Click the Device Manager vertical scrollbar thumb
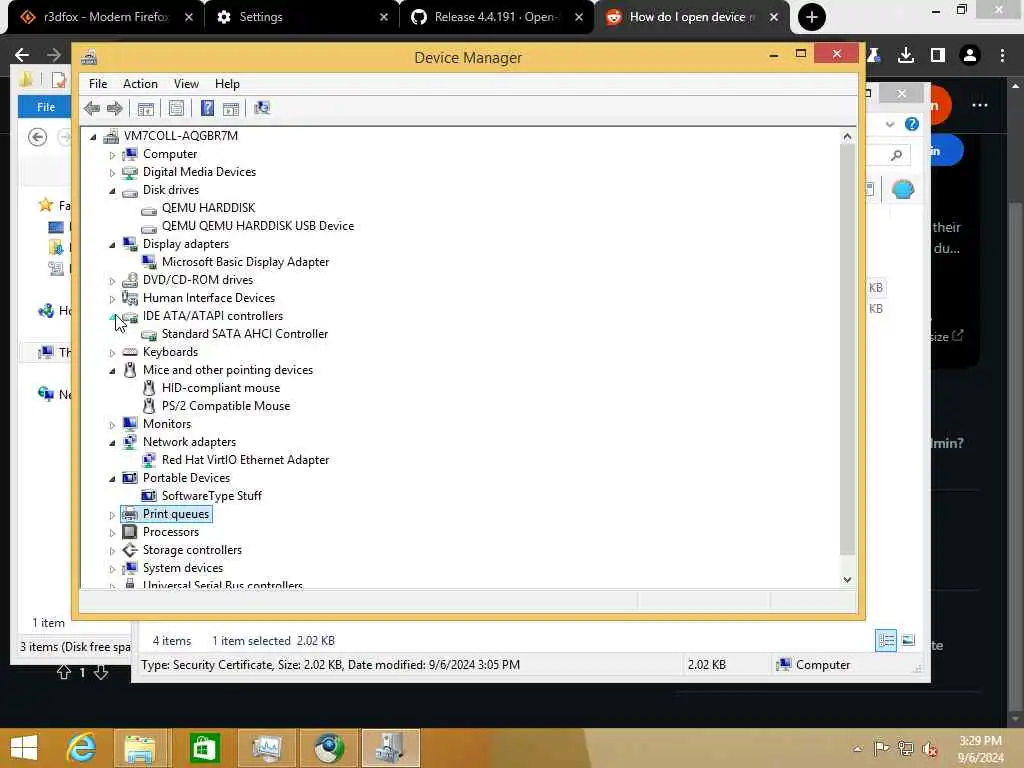The height and width of the screenshot is (768, 1024). click(847, 349)
